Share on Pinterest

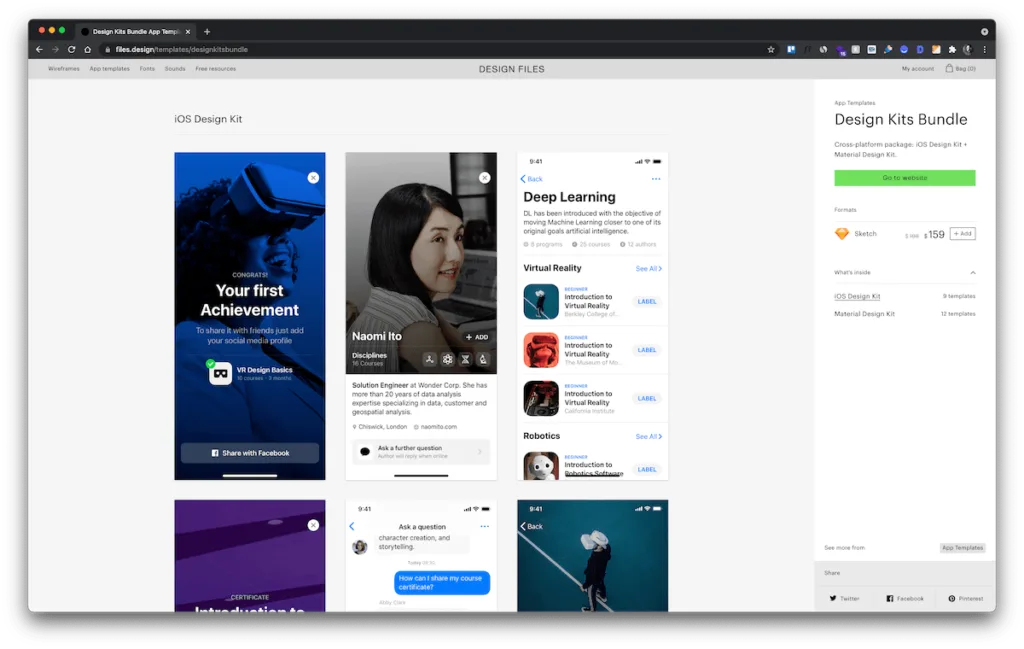[966, 599]
